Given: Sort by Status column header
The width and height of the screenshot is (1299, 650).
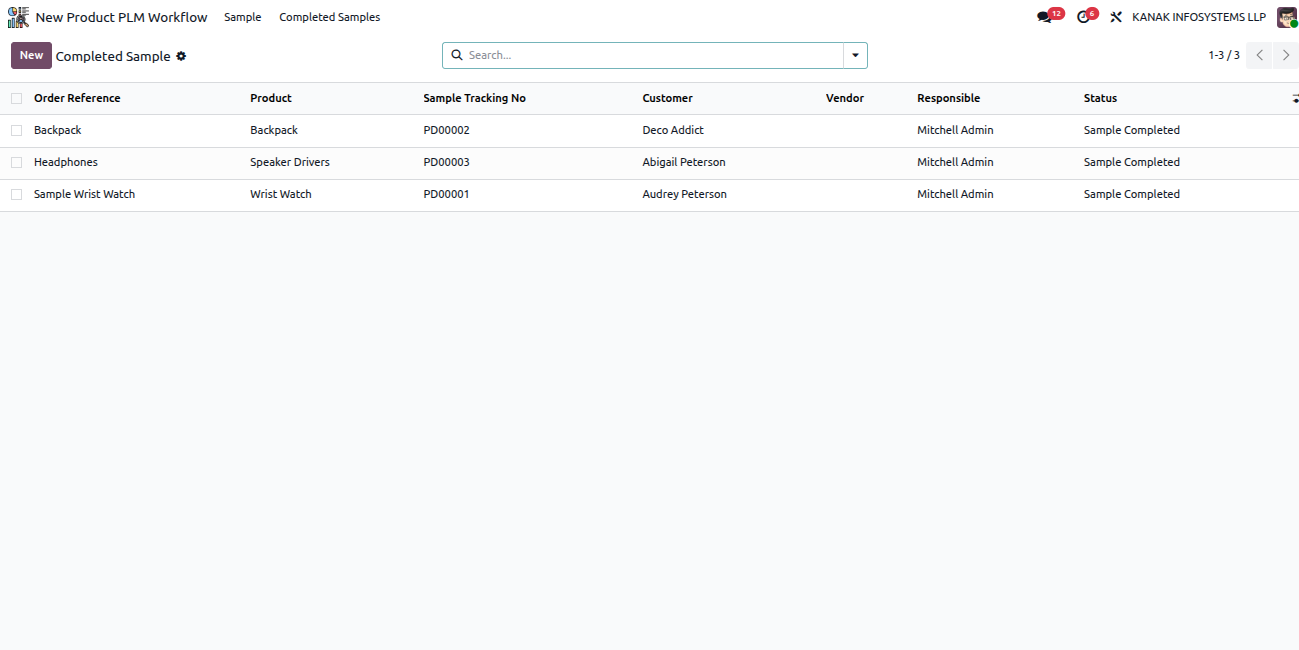Looking at the screenshot, I should [x=1101, y=98].
